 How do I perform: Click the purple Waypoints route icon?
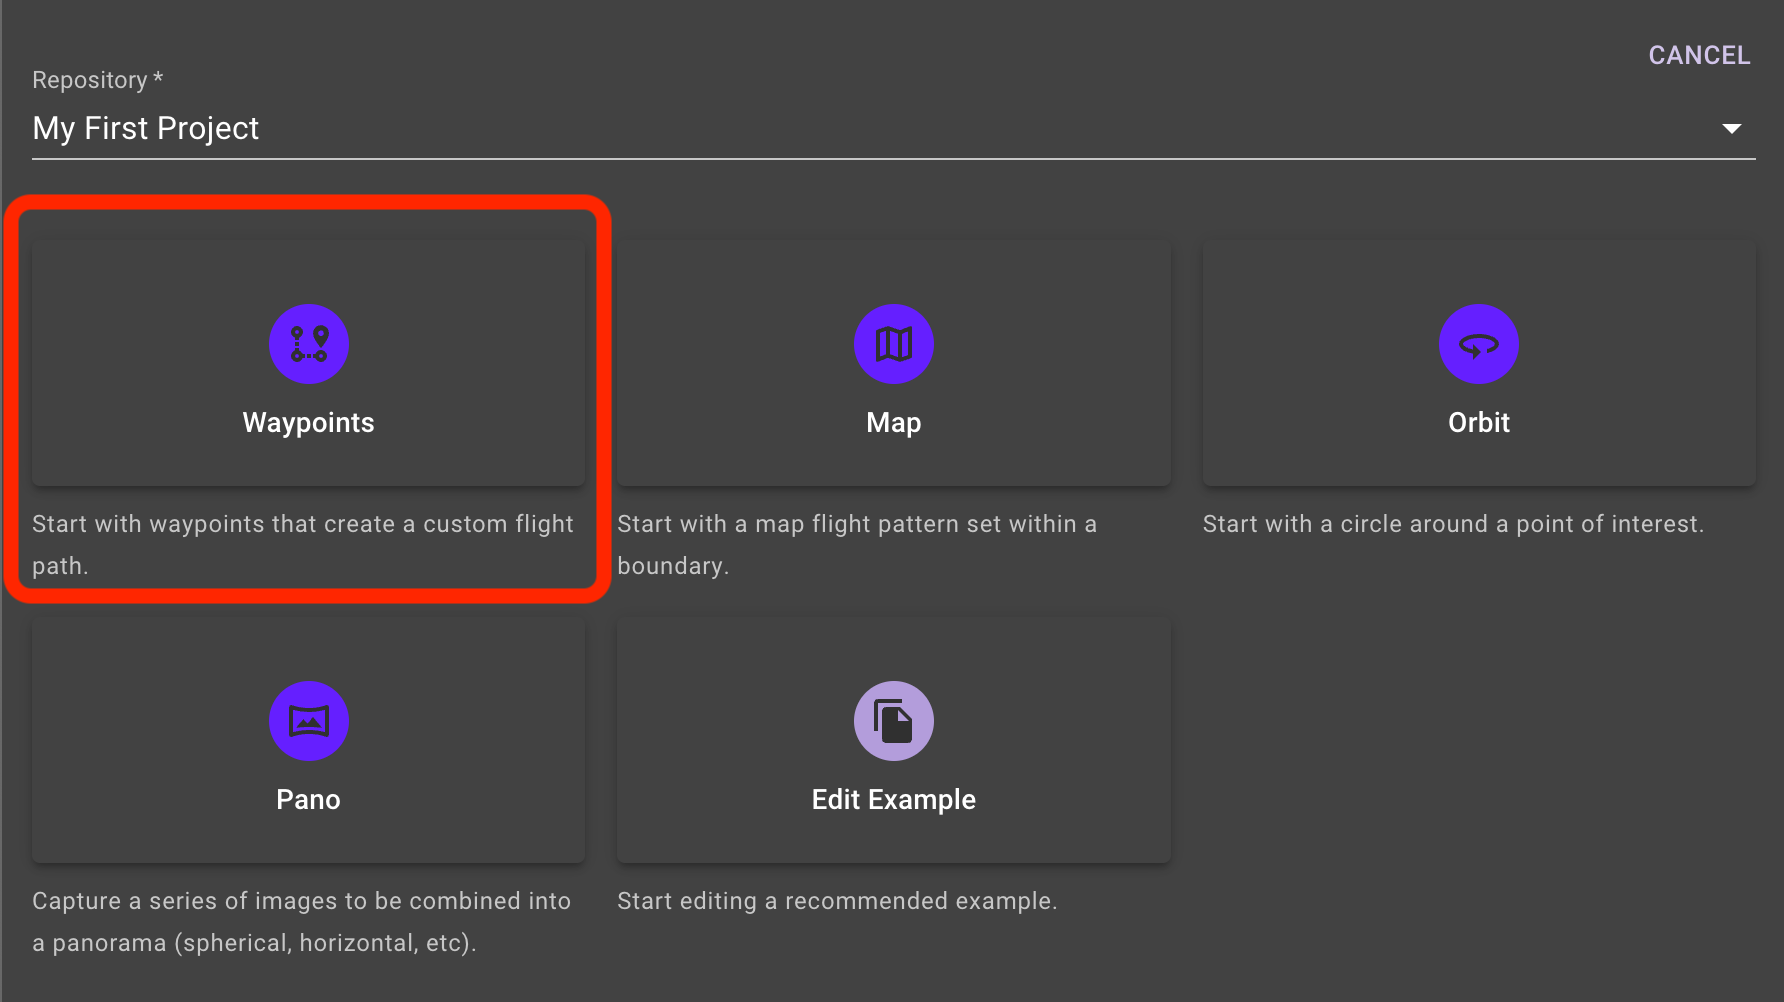[x=309, y=344]
